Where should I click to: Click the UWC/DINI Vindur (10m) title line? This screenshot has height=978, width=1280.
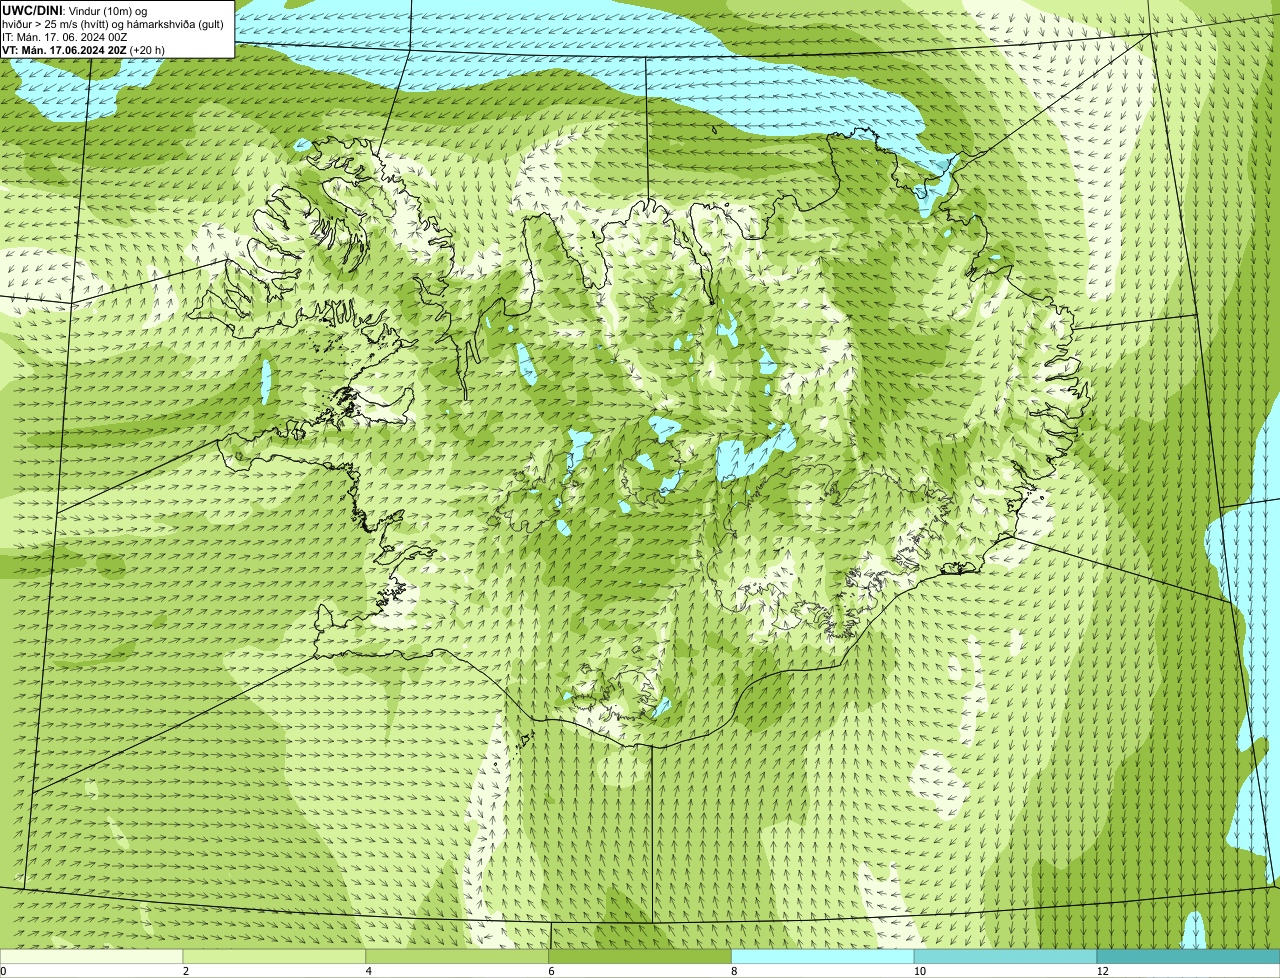(76, 10)
